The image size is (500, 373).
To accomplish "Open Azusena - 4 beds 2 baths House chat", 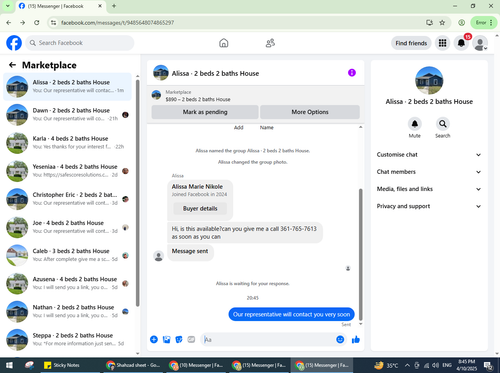I will tap(68, 283).
